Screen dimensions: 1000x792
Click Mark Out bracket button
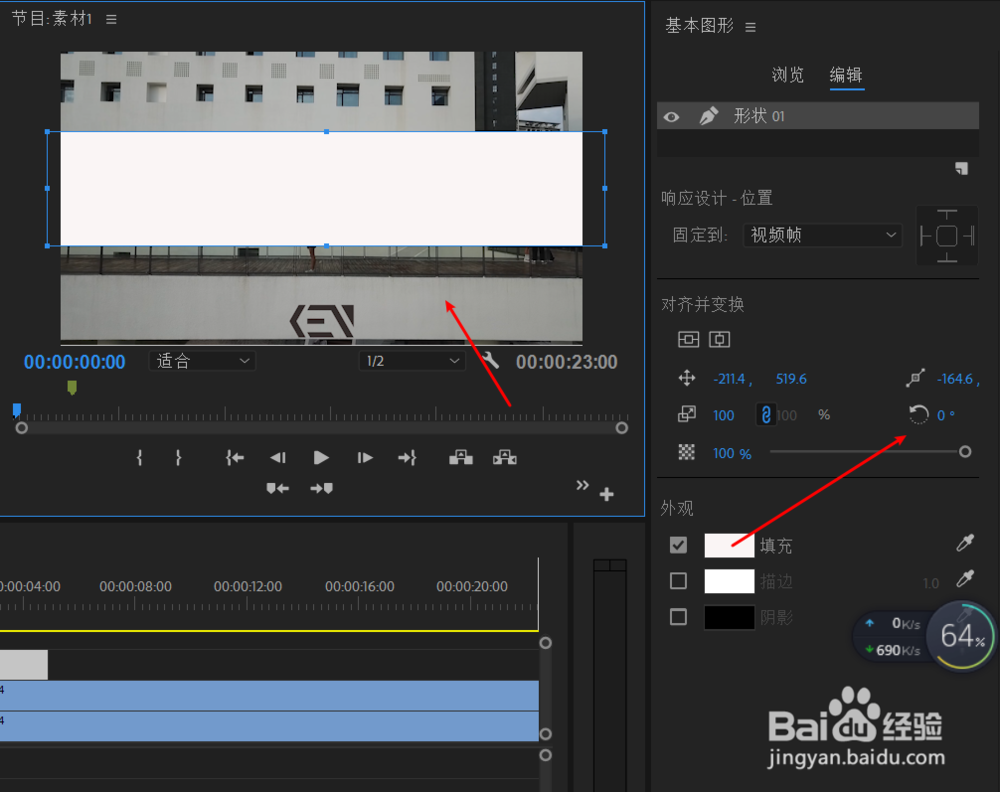tap(179, 457)
